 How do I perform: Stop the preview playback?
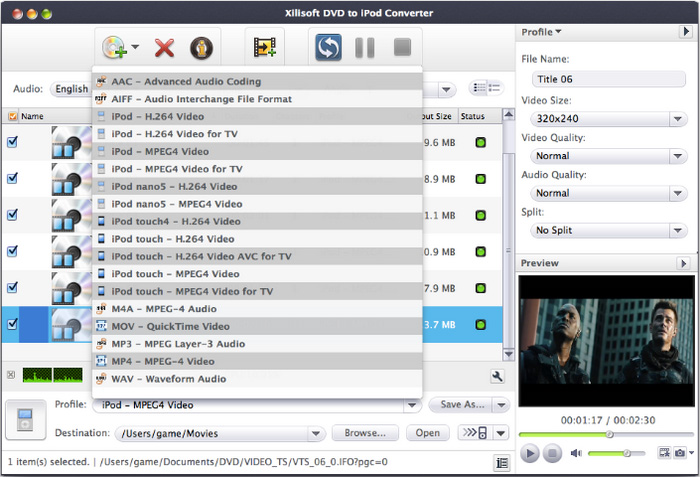pos(552,453)
